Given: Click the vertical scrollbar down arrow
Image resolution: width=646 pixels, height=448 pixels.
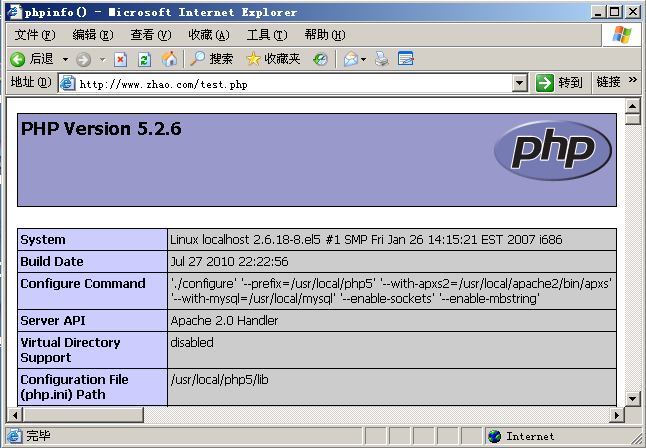Looking at the screenshot, I should [x=632, y=398].
